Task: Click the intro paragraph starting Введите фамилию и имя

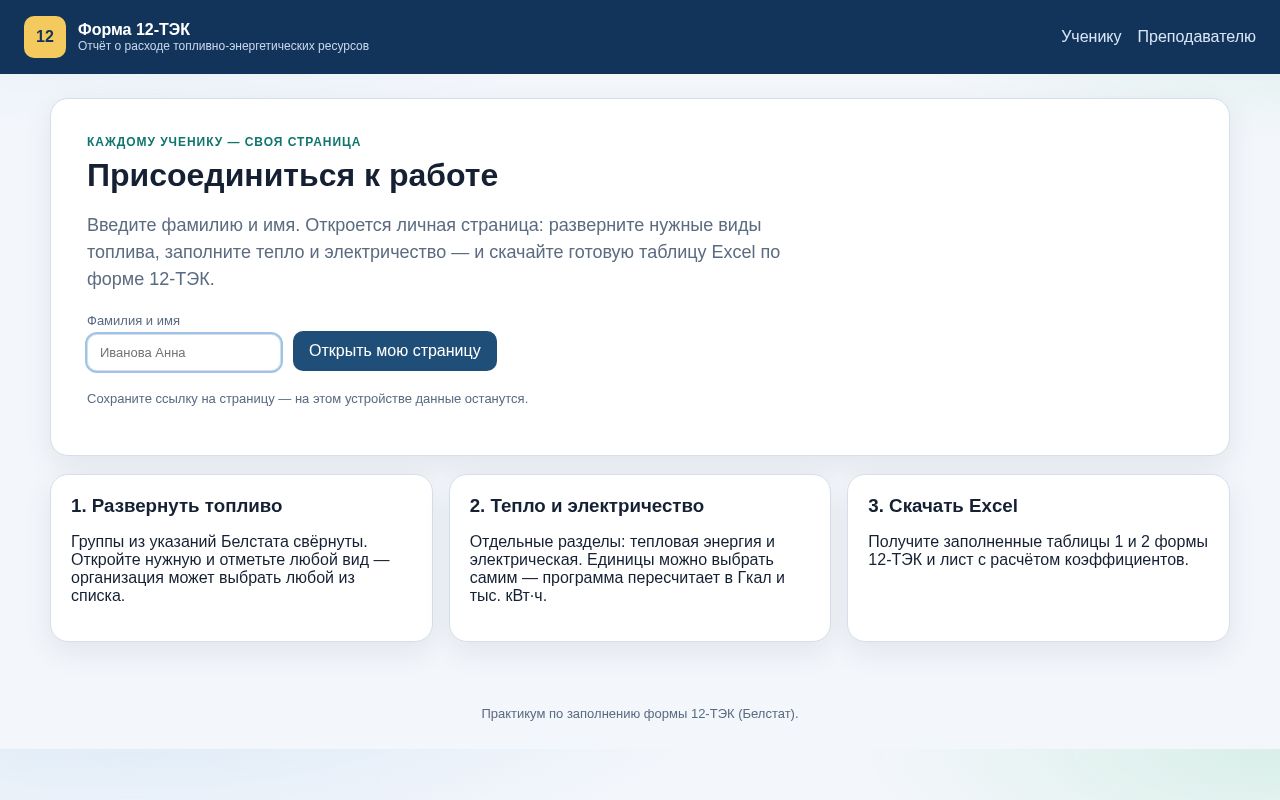Action: tap(434, 252)
